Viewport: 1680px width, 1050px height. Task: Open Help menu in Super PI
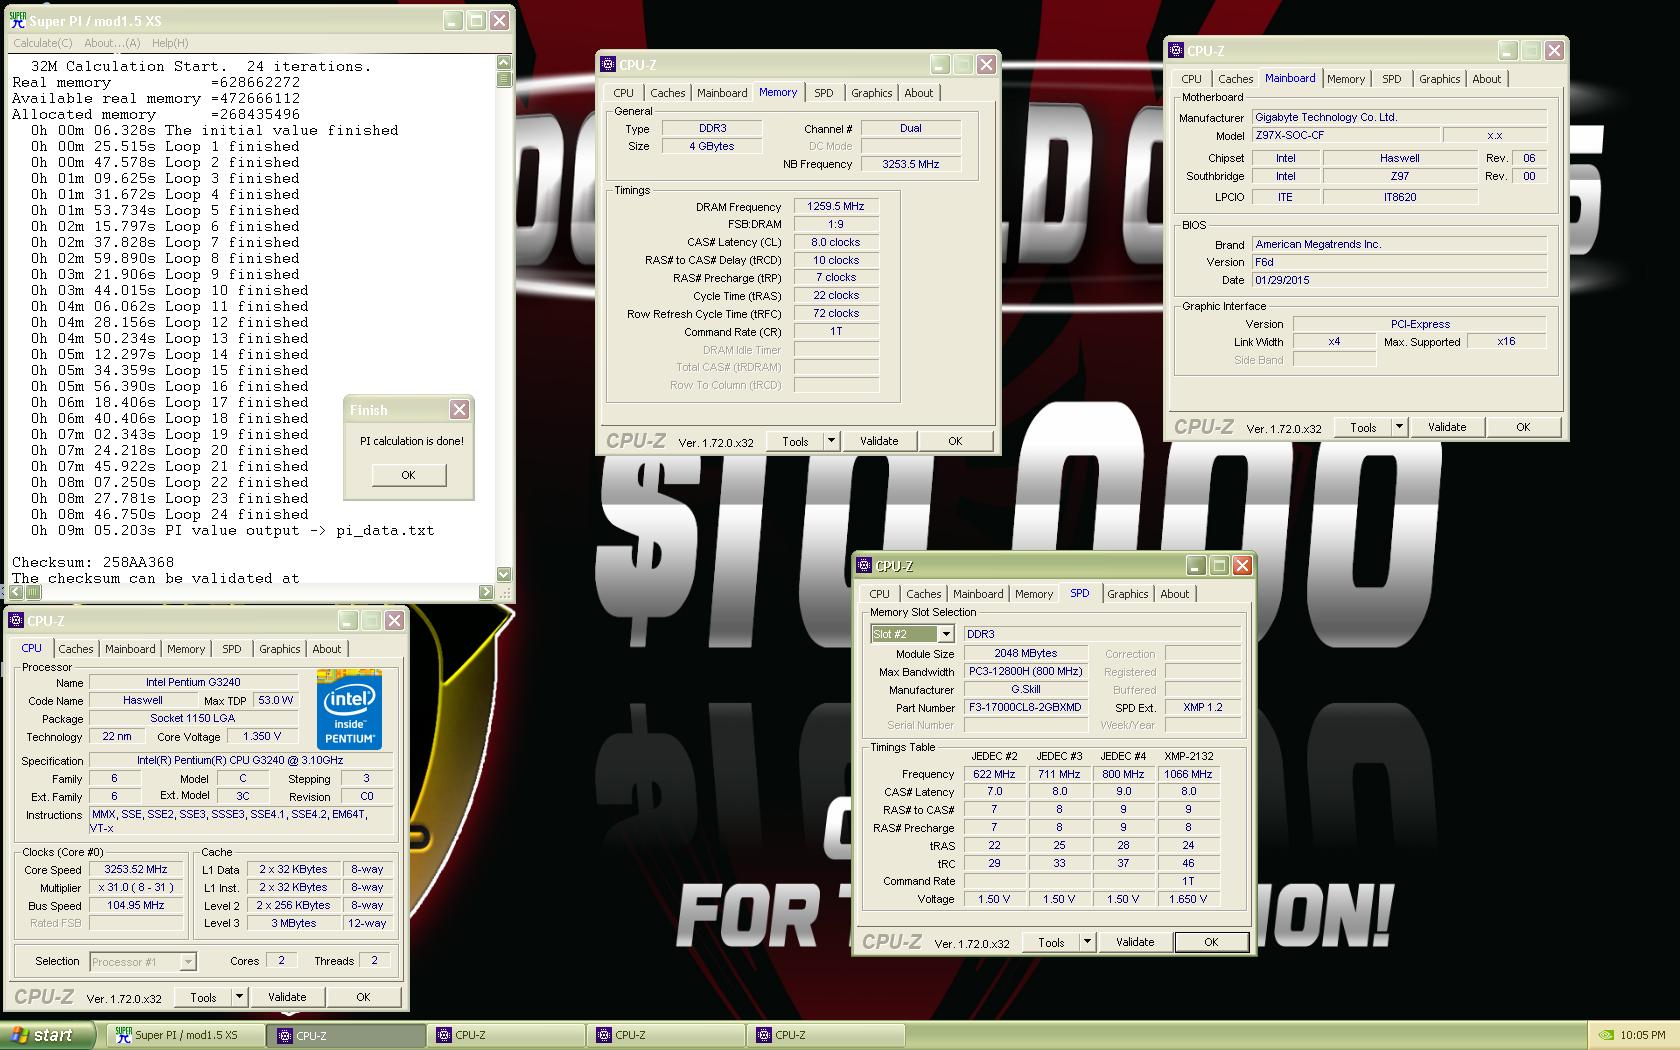click(170, 43)
